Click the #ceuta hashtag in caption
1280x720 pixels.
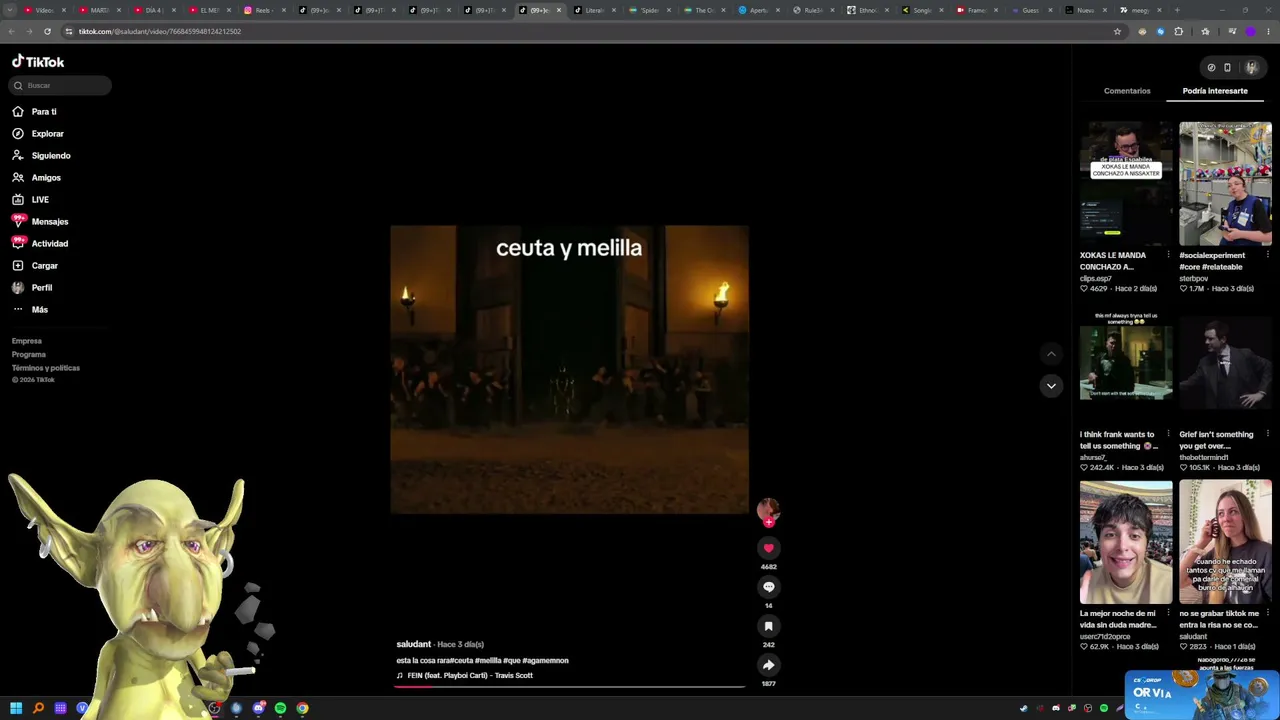coord(461,661)
